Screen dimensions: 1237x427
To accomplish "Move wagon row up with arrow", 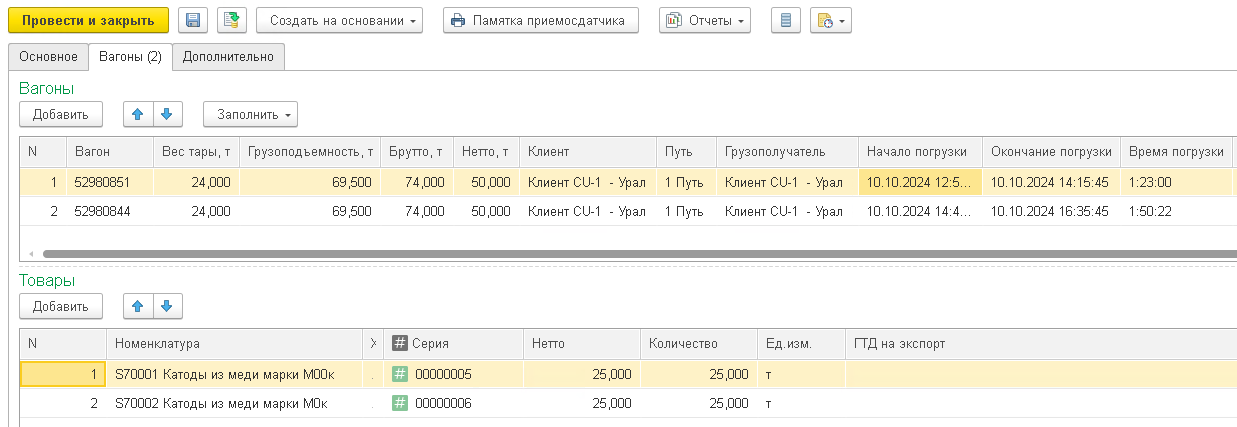I will (x=138, y=114).
